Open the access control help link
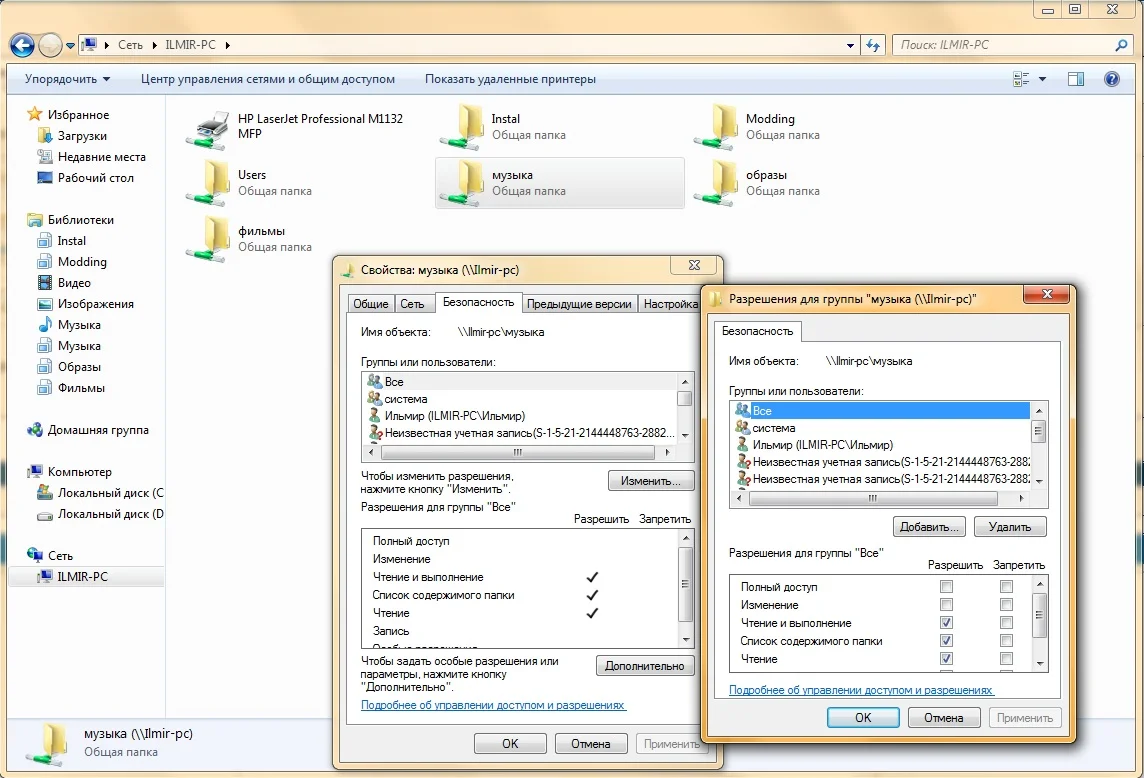1144x778 pixels. [861, 690]
